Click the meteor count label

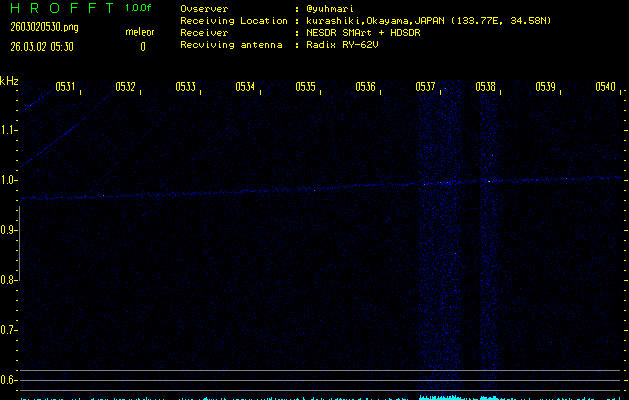pos(139,32)
